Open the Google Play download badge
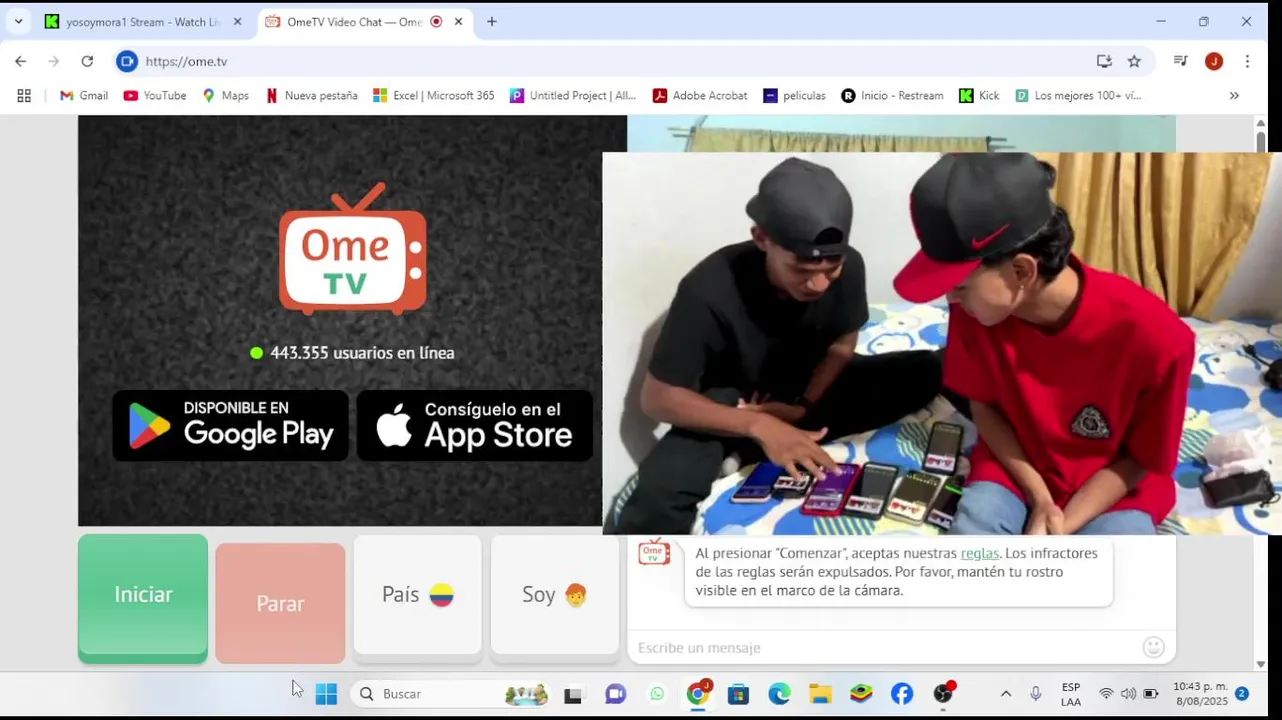 coord(230,426)
